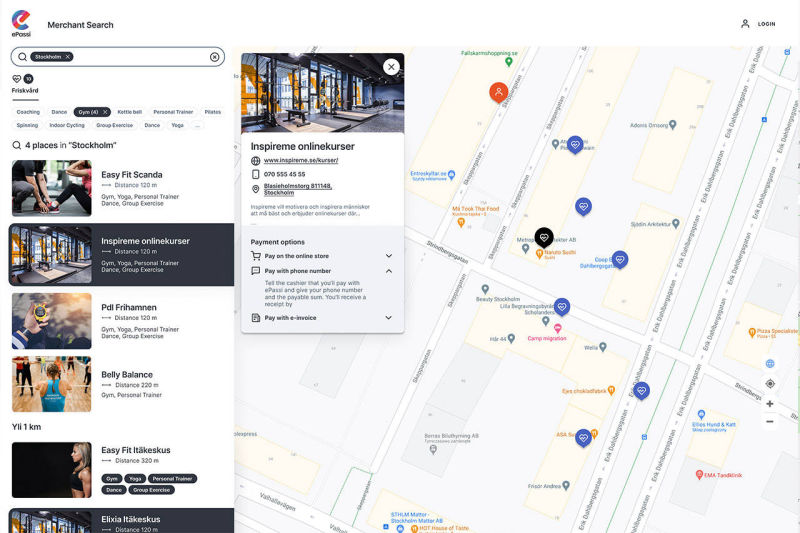This screenshot has width=800, height=533.
Task: Remove the Stockholm search tag
Action: 67,57
